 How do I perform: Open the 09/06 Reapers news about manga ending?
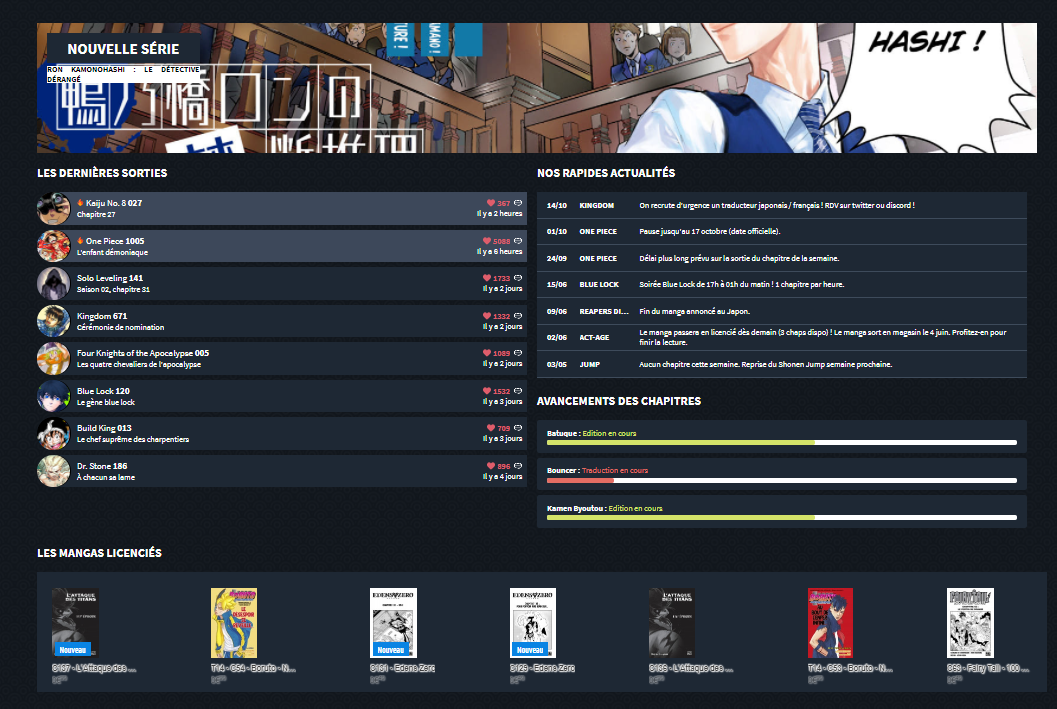click(x=782, y=311)
